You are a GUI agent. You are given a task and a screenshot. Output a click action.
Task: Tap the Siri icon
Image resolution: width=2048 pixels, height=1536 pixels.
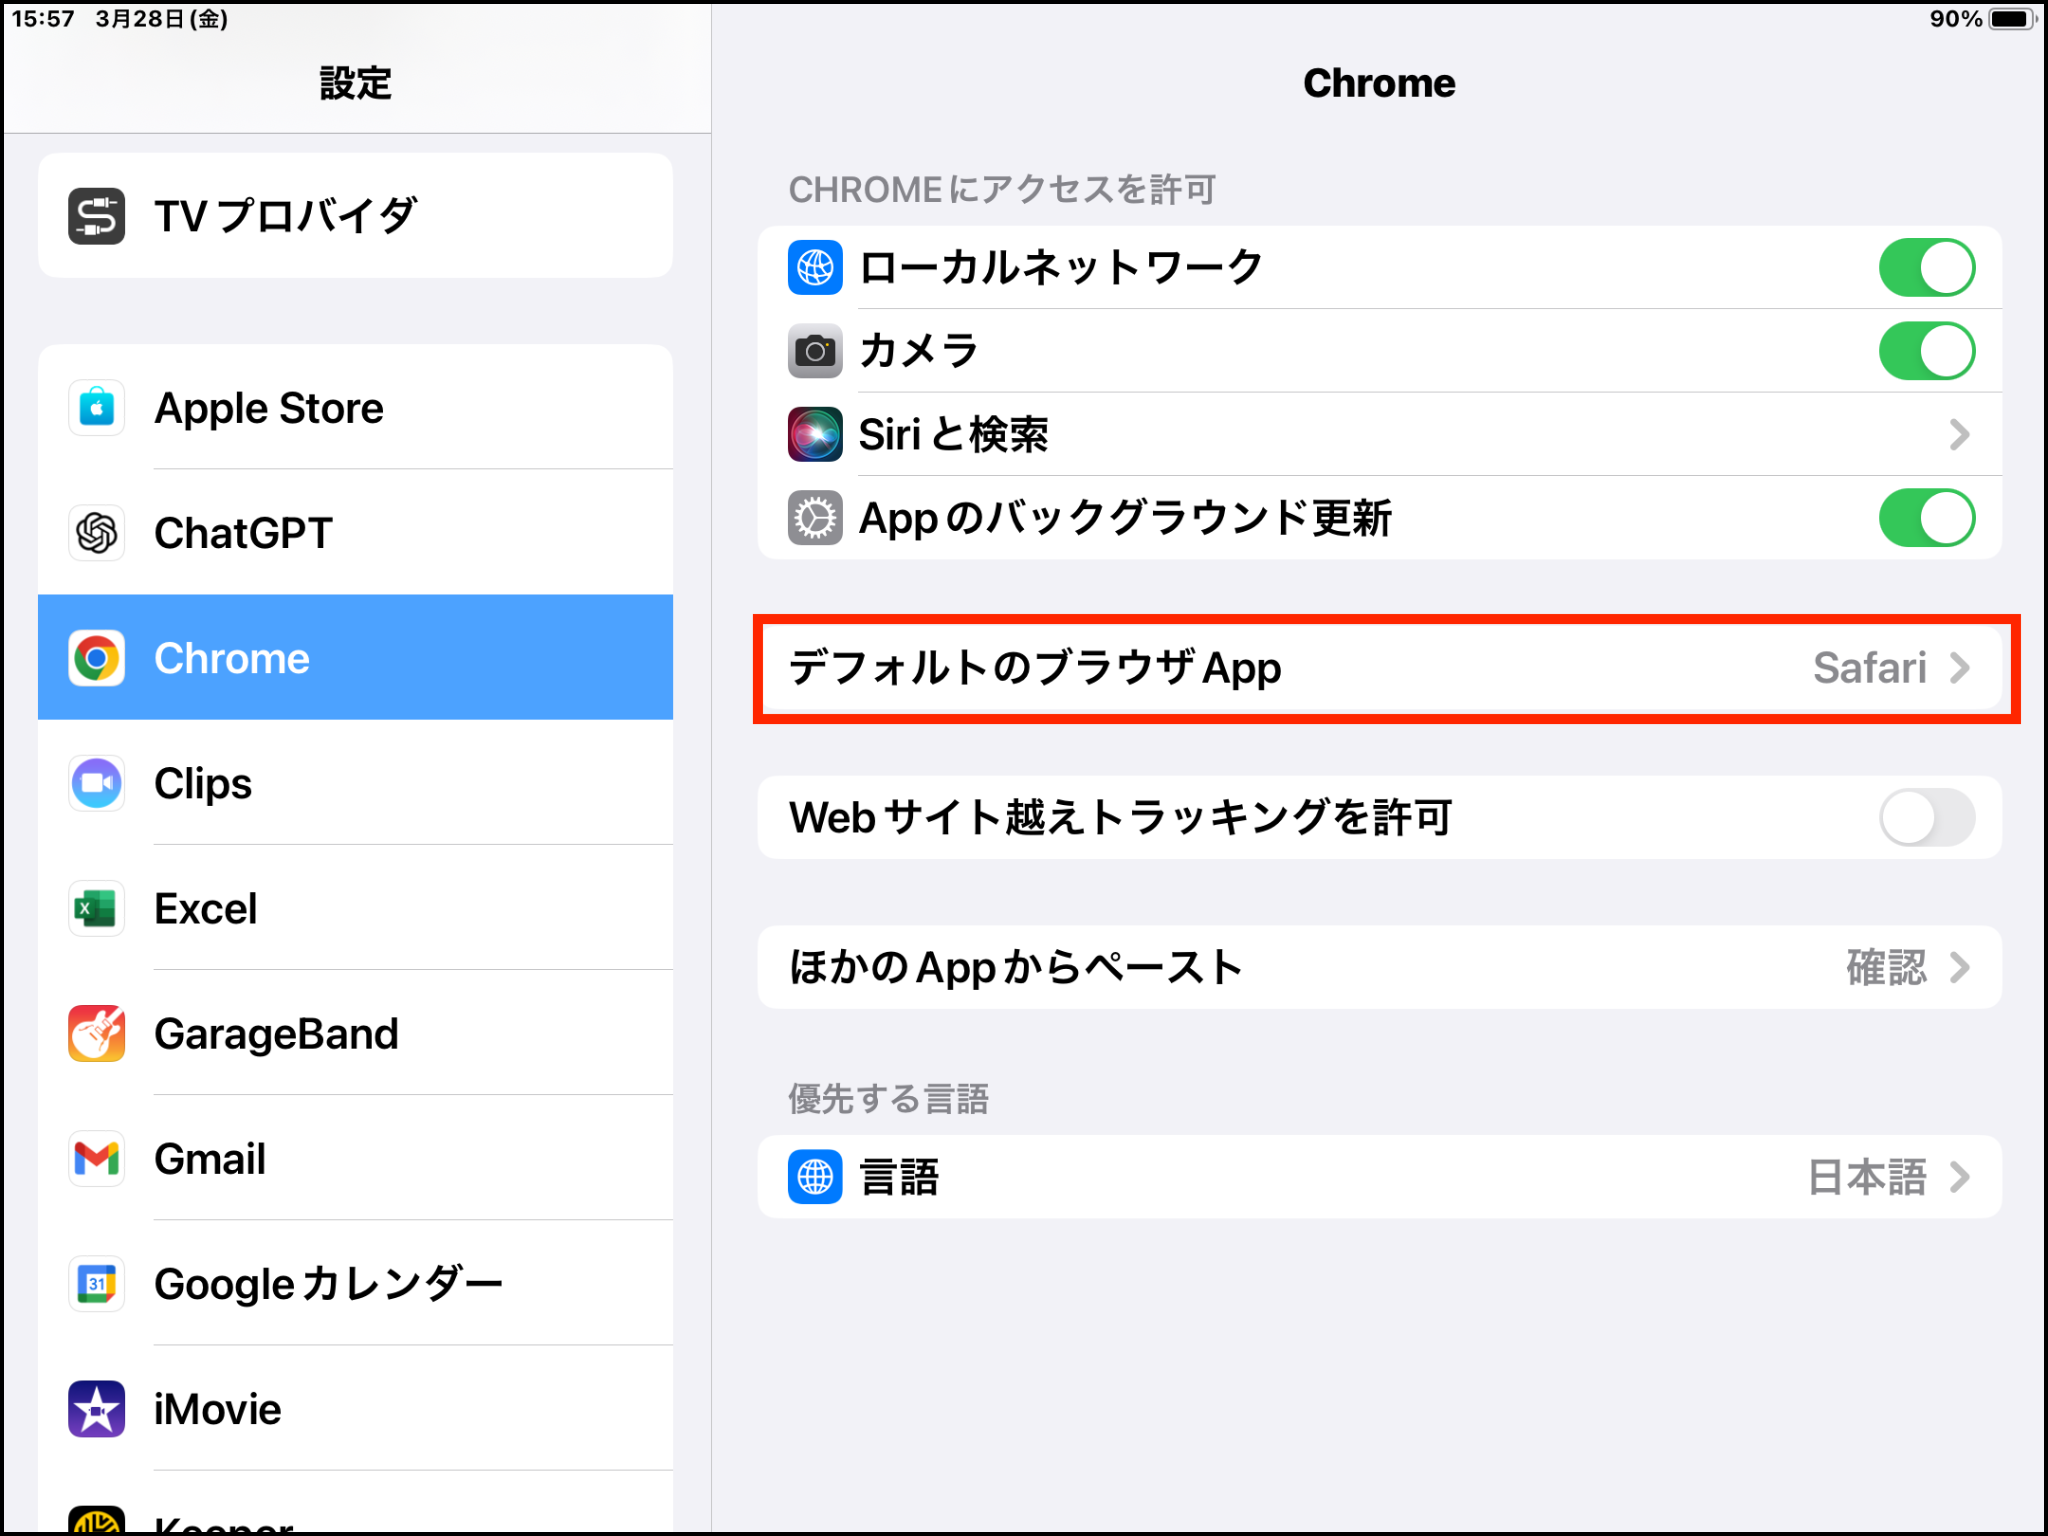pyautogui.click(x=815, y=434)
